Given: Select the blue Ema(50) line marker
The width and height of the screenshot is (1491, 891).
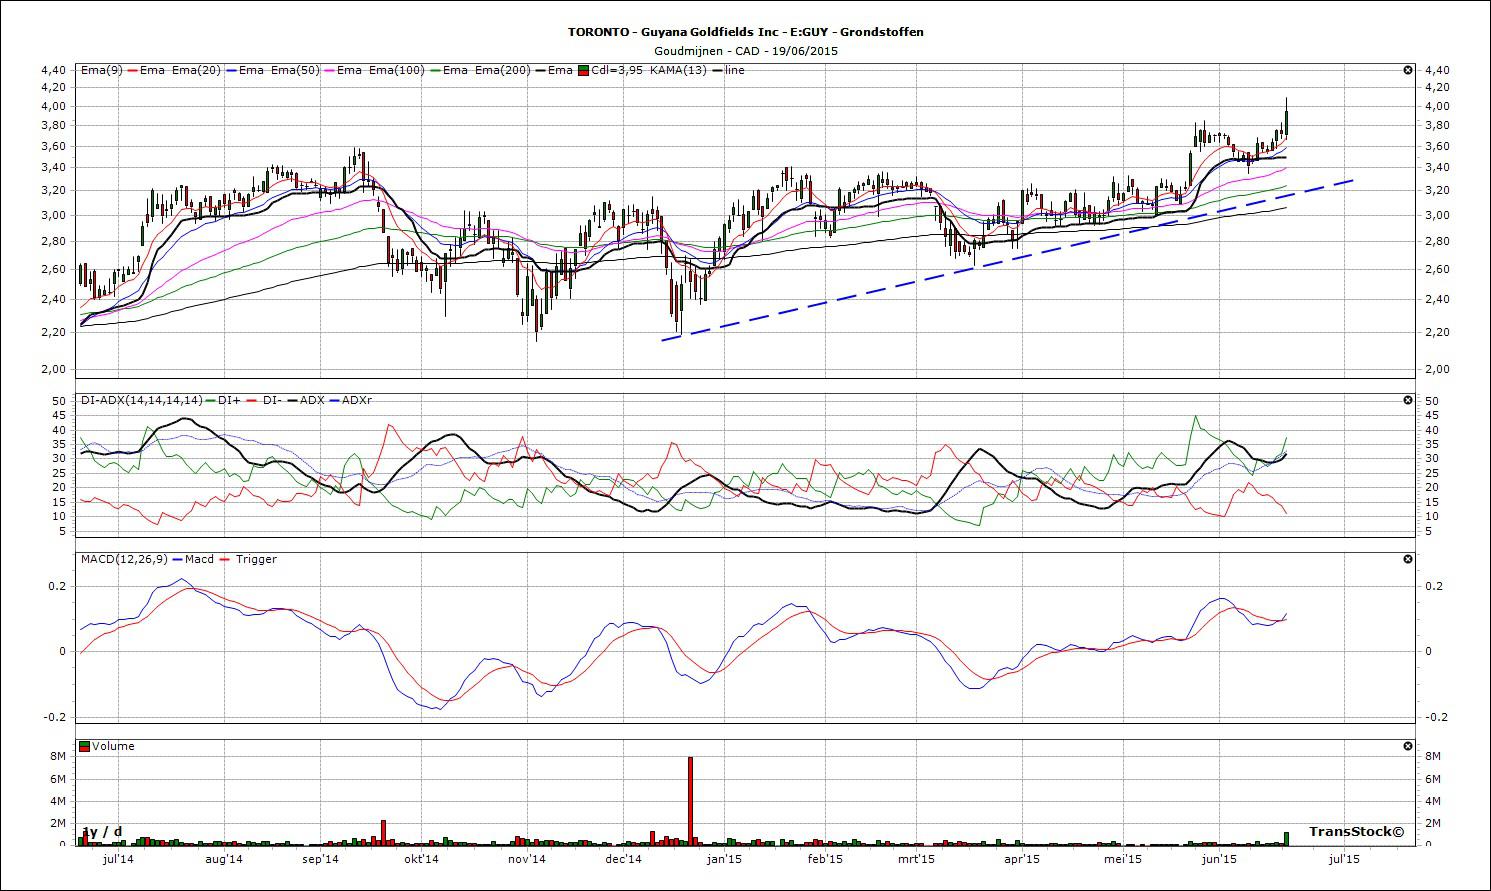Looking at the screenshot, I should point(230,70).
